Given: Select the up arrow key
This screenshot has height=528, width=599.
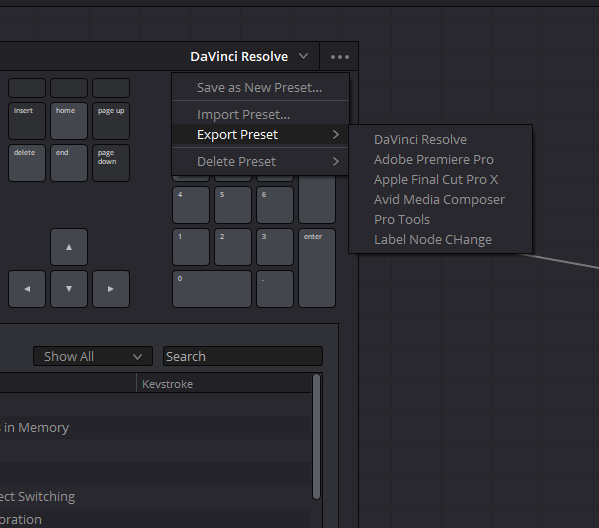Looking at the screenshot, I should [x=69, y=247].
